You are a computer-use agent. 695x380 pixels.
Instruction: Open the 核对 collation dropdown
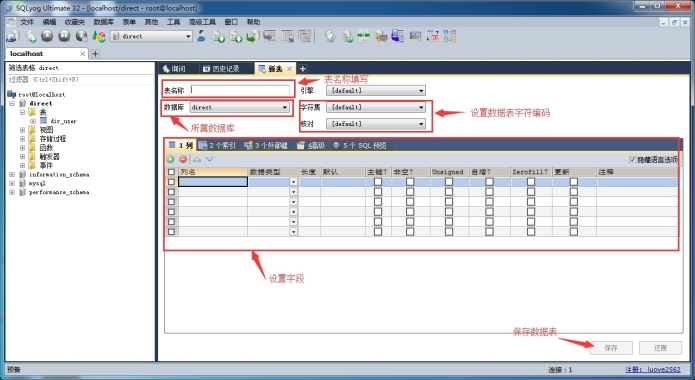(x=376, y=124)
